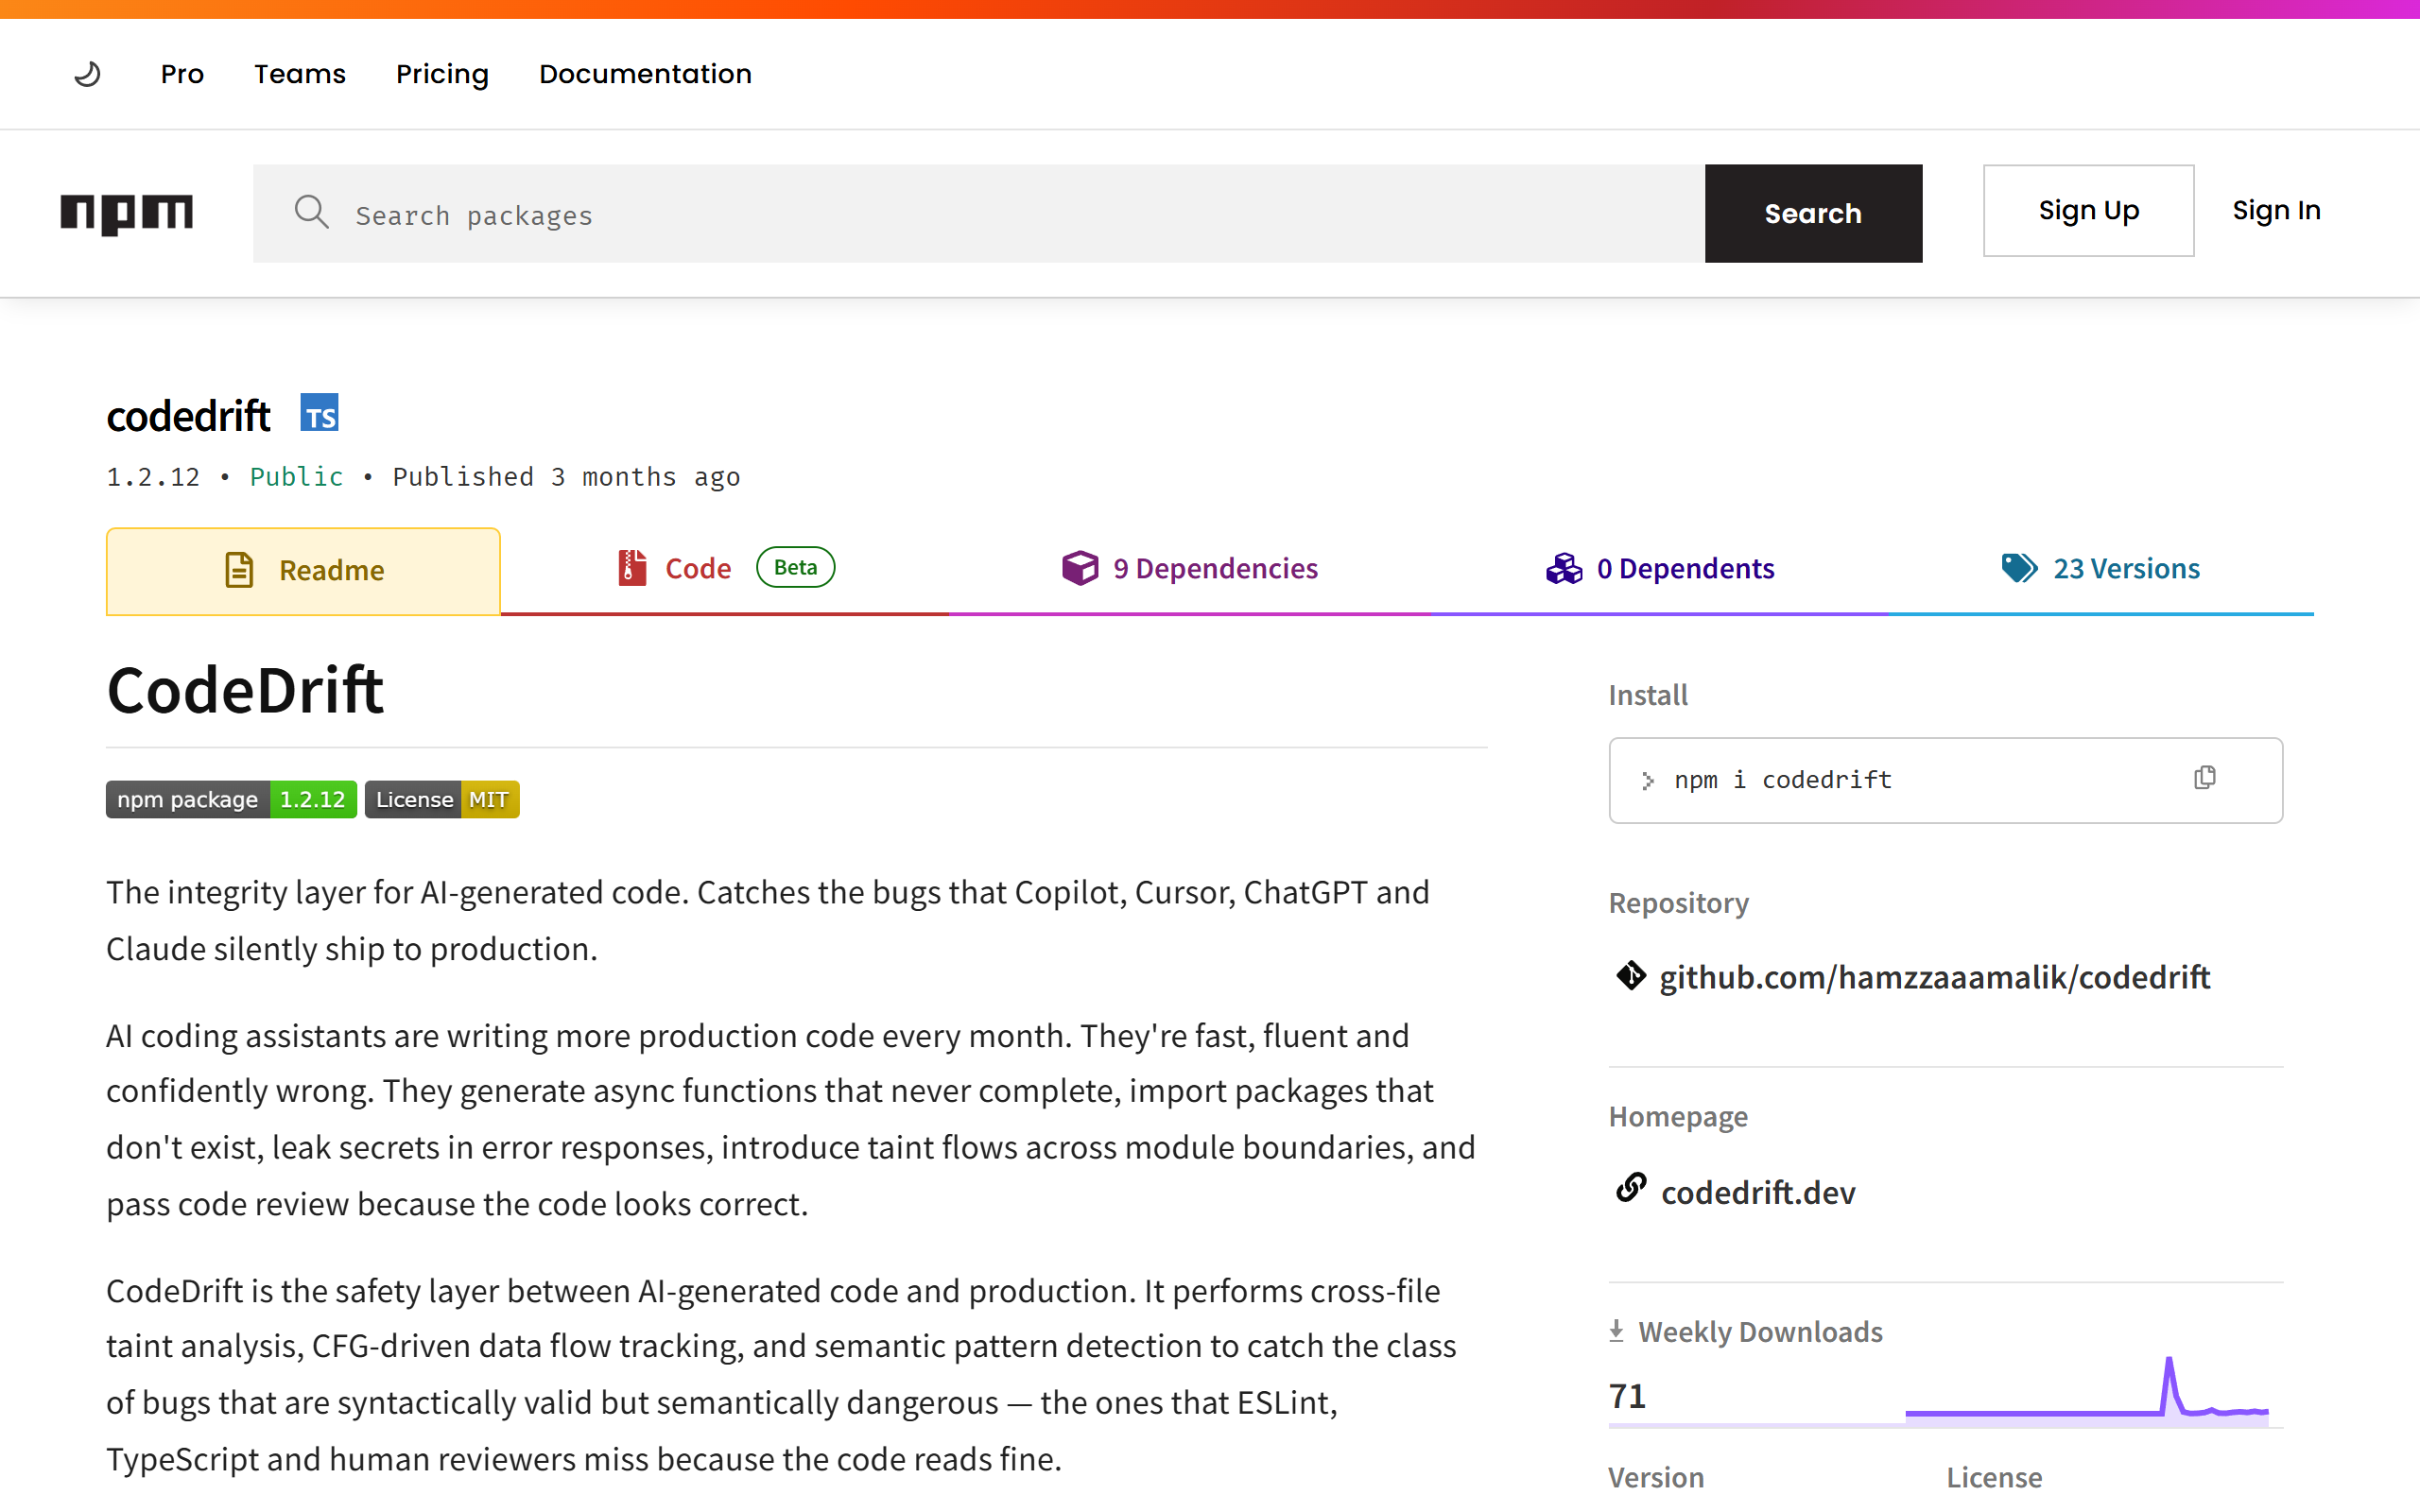Image resolution: width=2420 pixels, height=1512 pixels.
Task: Click the green Public label
Action: tap(296, 477)
